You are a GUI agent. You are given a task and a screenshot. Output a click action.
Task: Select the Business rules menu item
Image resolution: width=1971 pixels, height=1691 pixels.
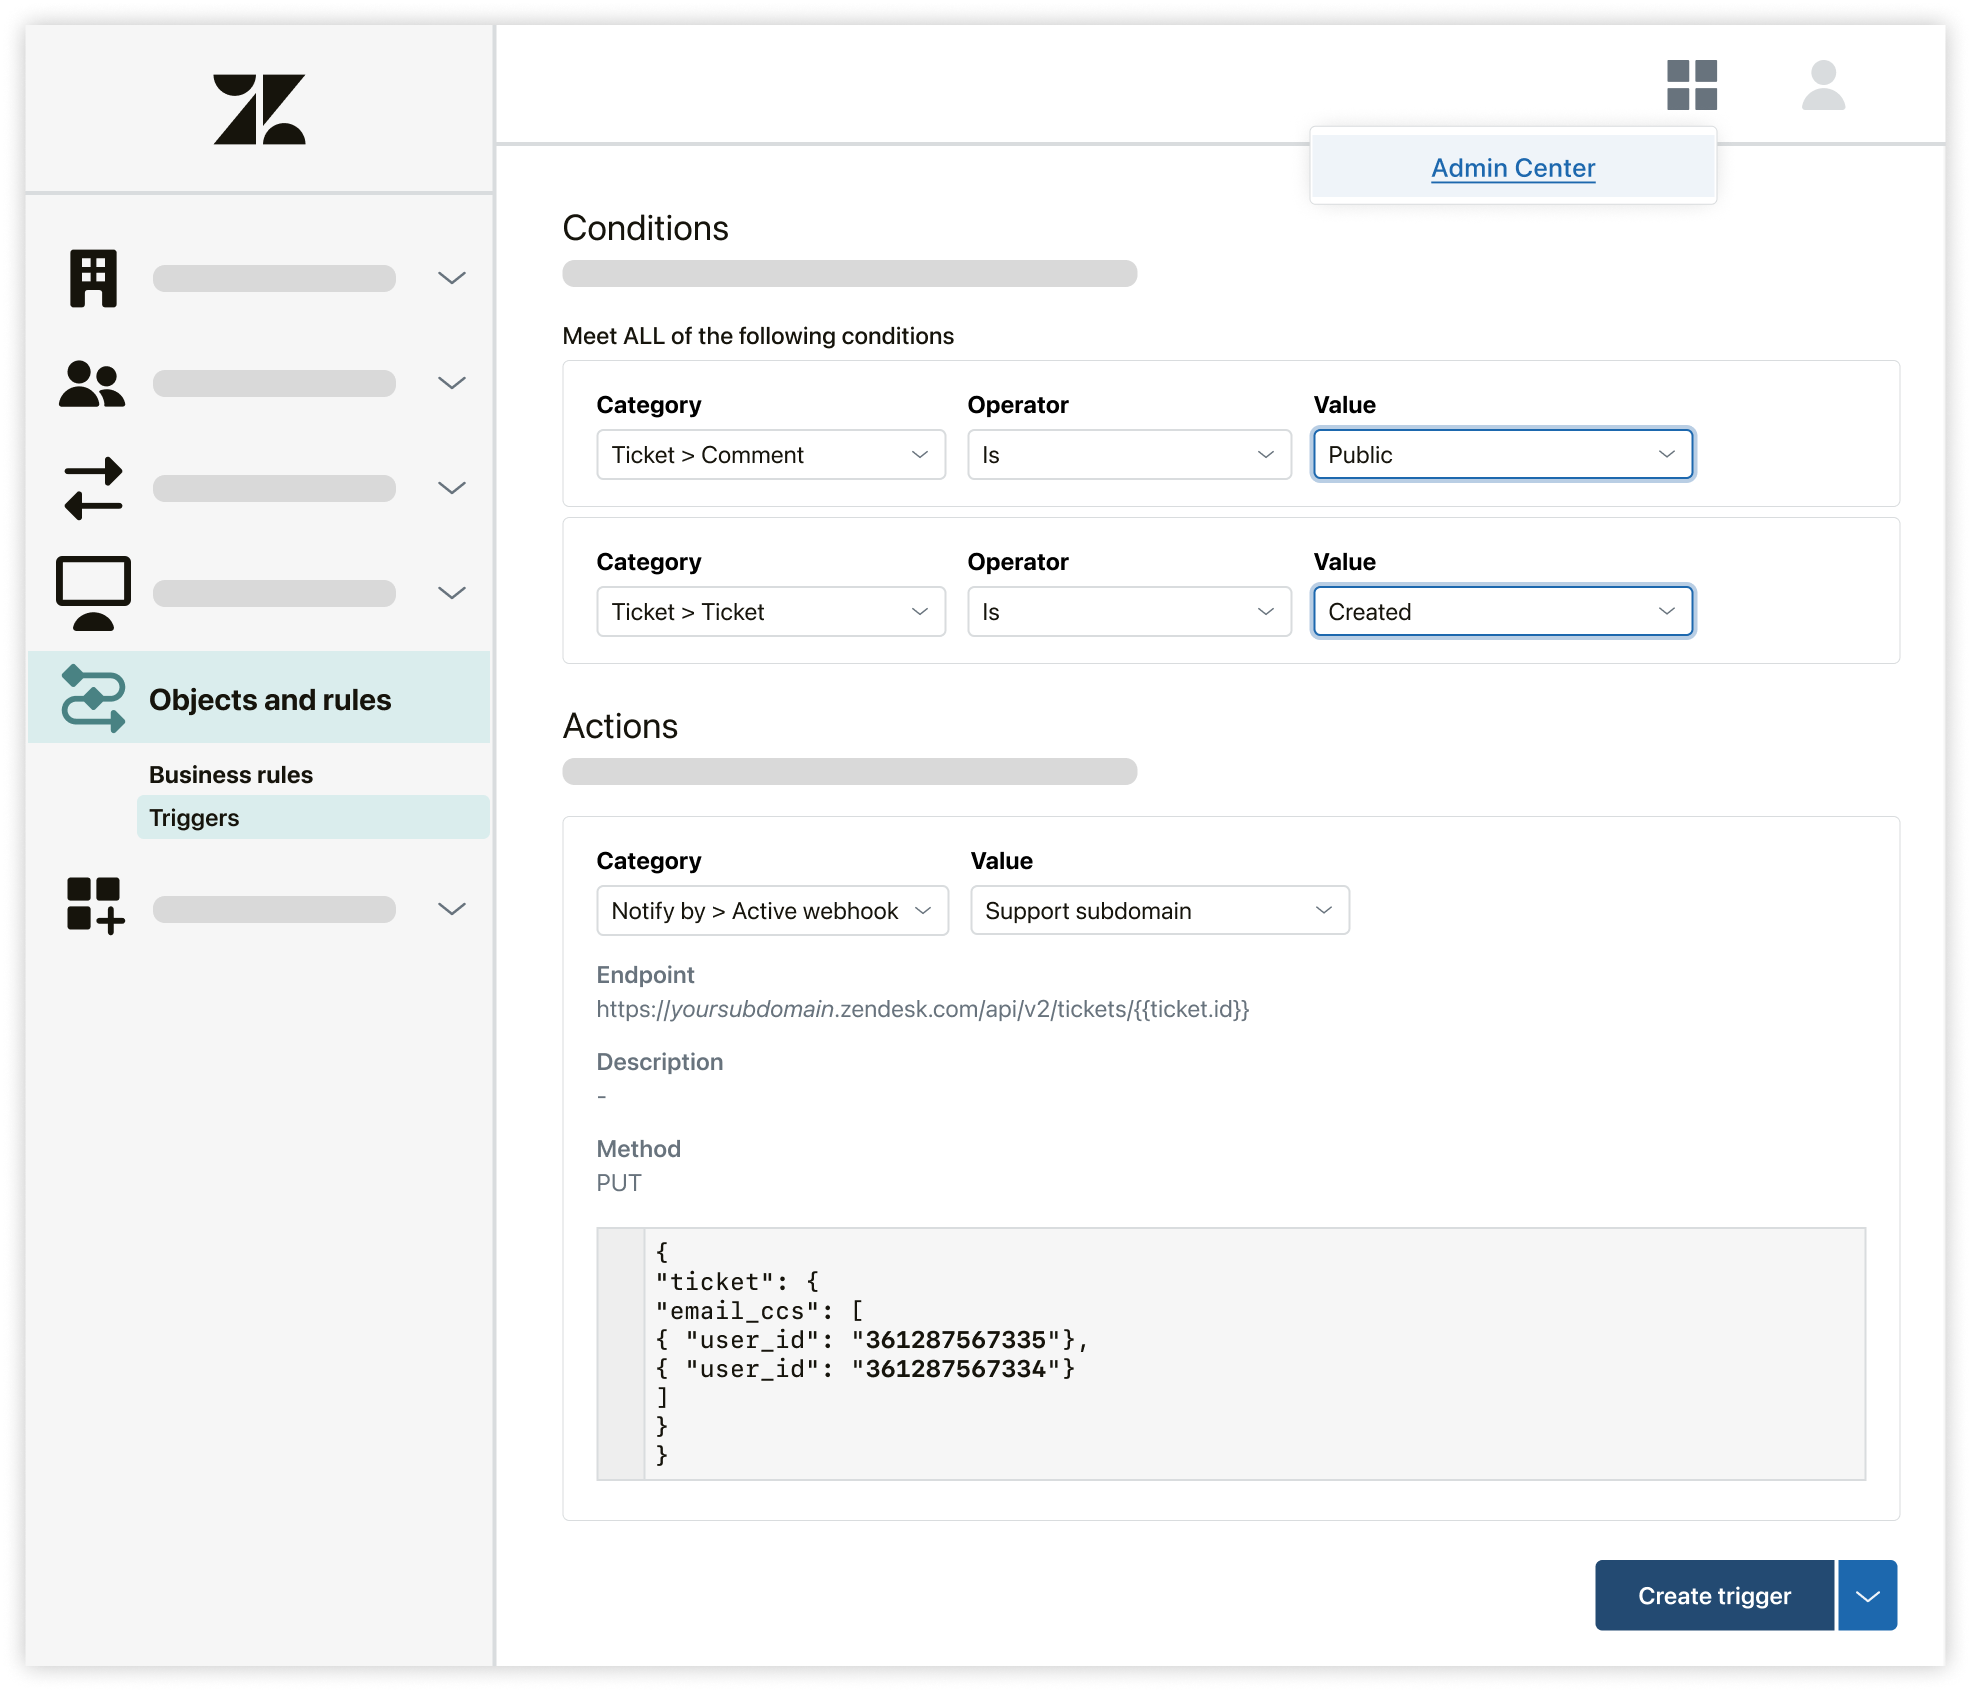coord(233,773)
